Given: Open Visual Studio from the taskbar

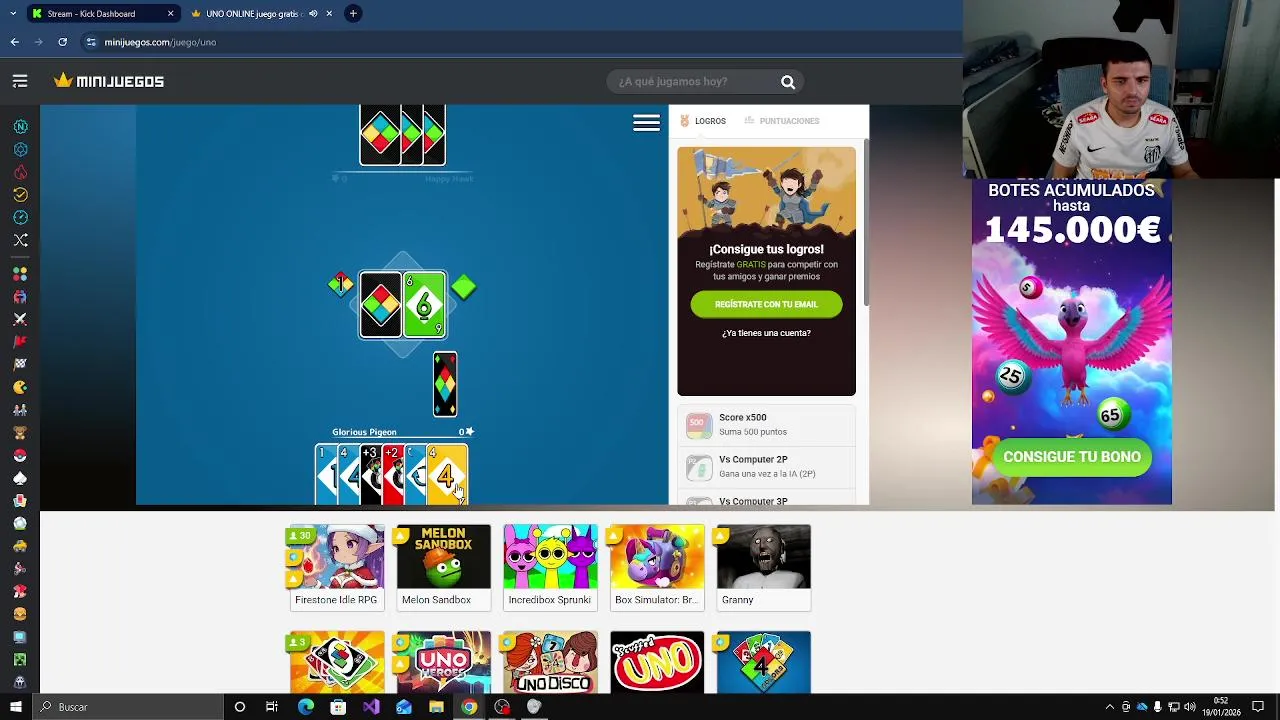Looking at the screenshot, I should click(371, 707).
